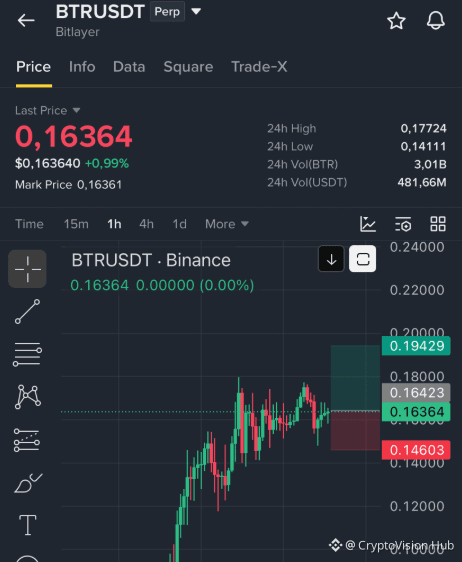Screen dimensions: 462x562
Task: Click the green 0.16364 current price label
Action: [416, 412]
